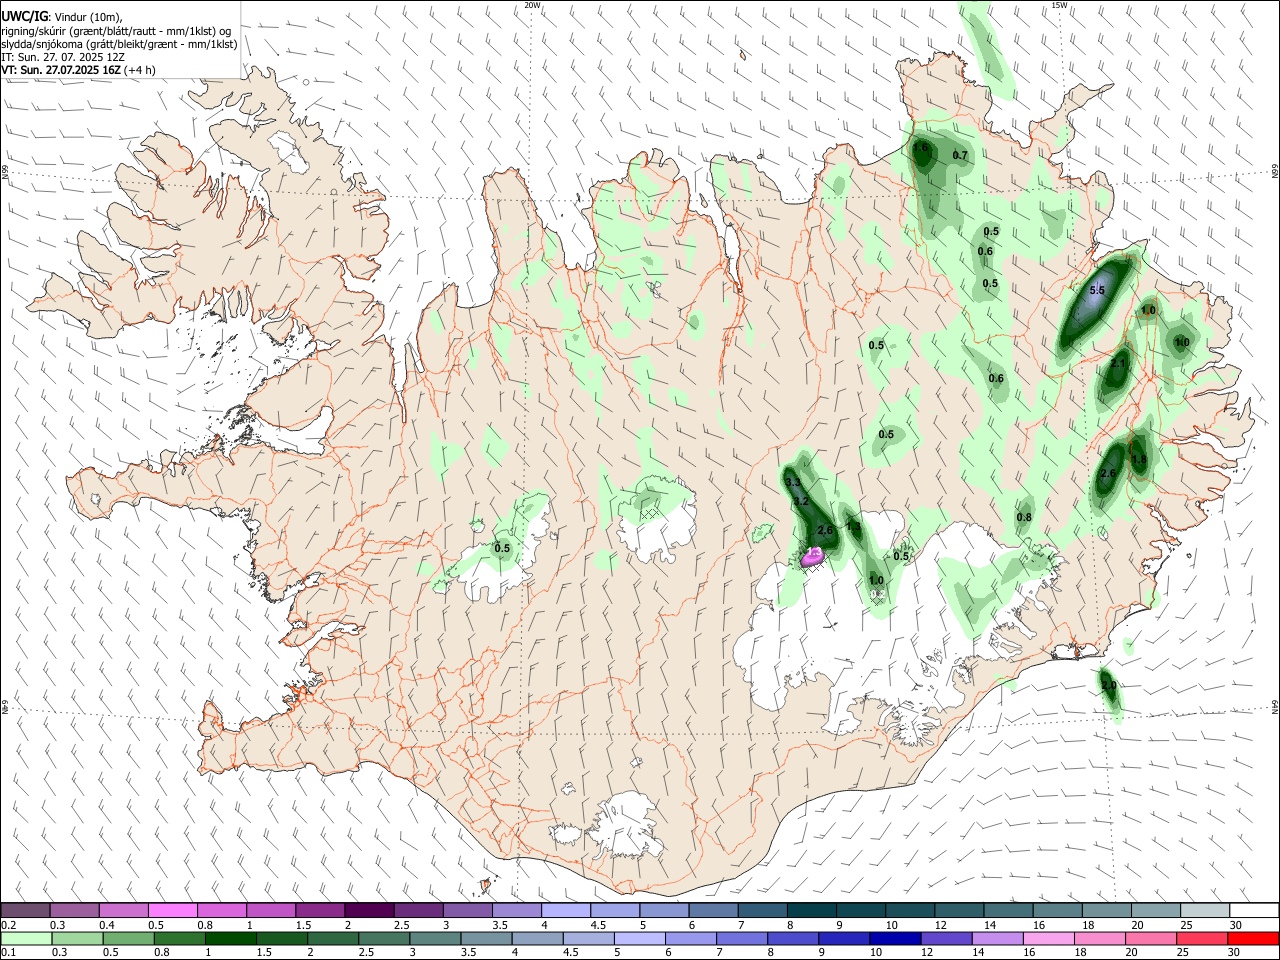The height and width of the screenshot is (960, 1280).
Task: Select the pale green 0.1 legend swatch
Action: click(x=25, y=938)
